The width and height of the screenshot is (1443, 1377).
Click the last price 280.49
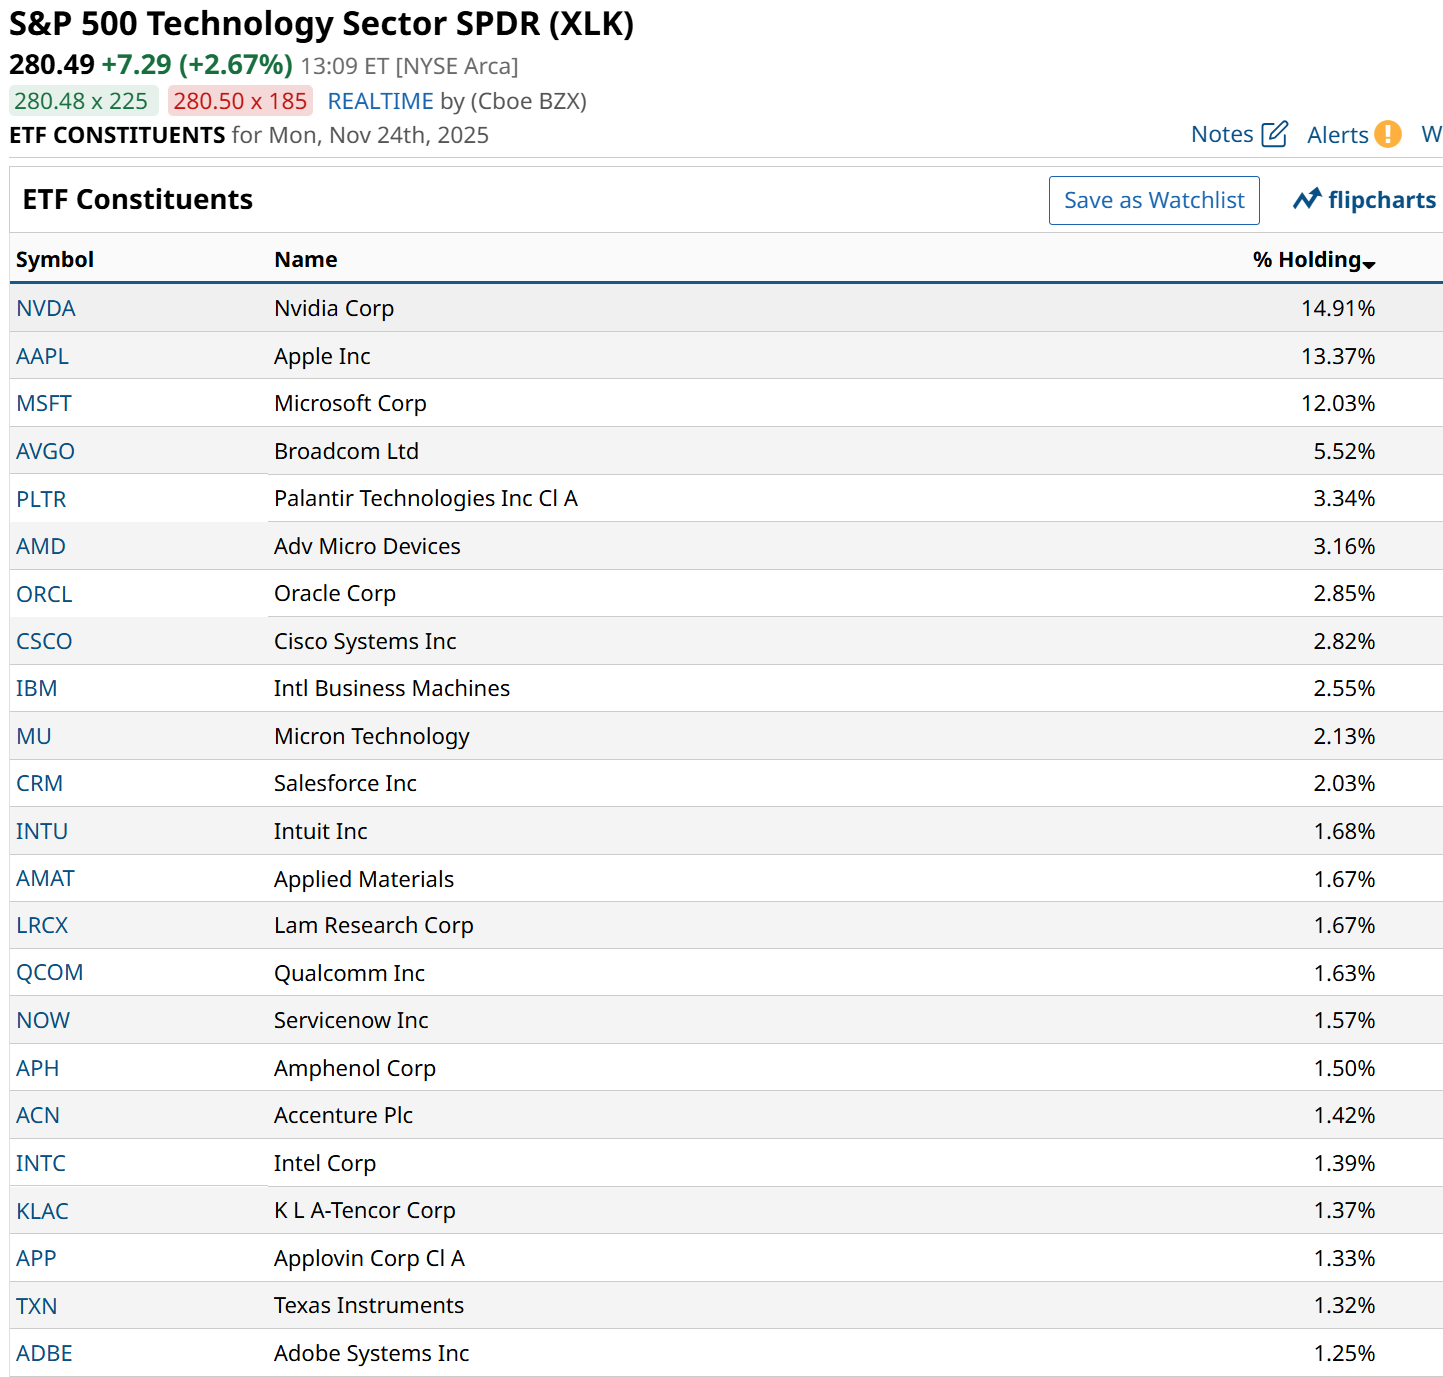click(x=52, y=65)
